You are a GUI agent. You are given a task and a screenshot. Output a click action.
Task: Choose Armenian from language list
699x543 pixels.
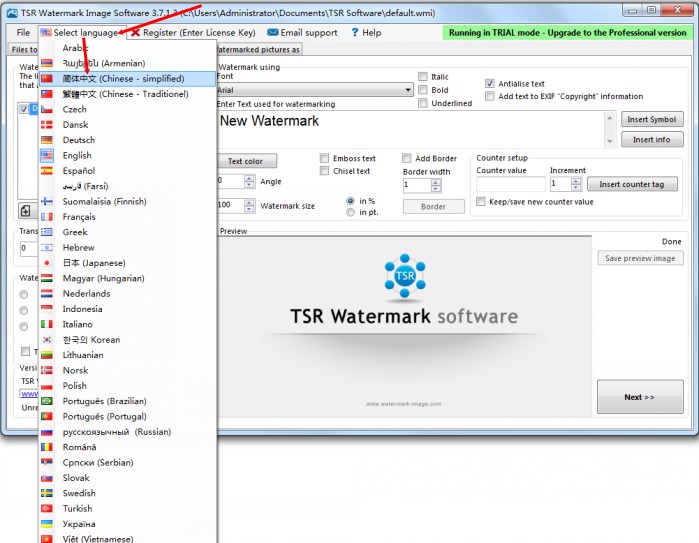click(x=127, y=63)
